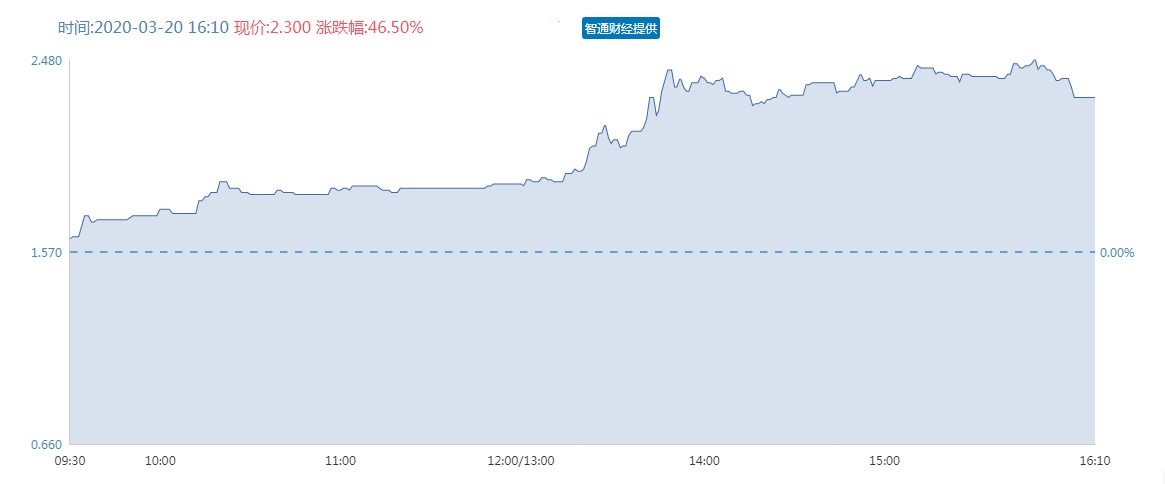
Task: Click the price line's start point at 09:30
Action: 70,238
